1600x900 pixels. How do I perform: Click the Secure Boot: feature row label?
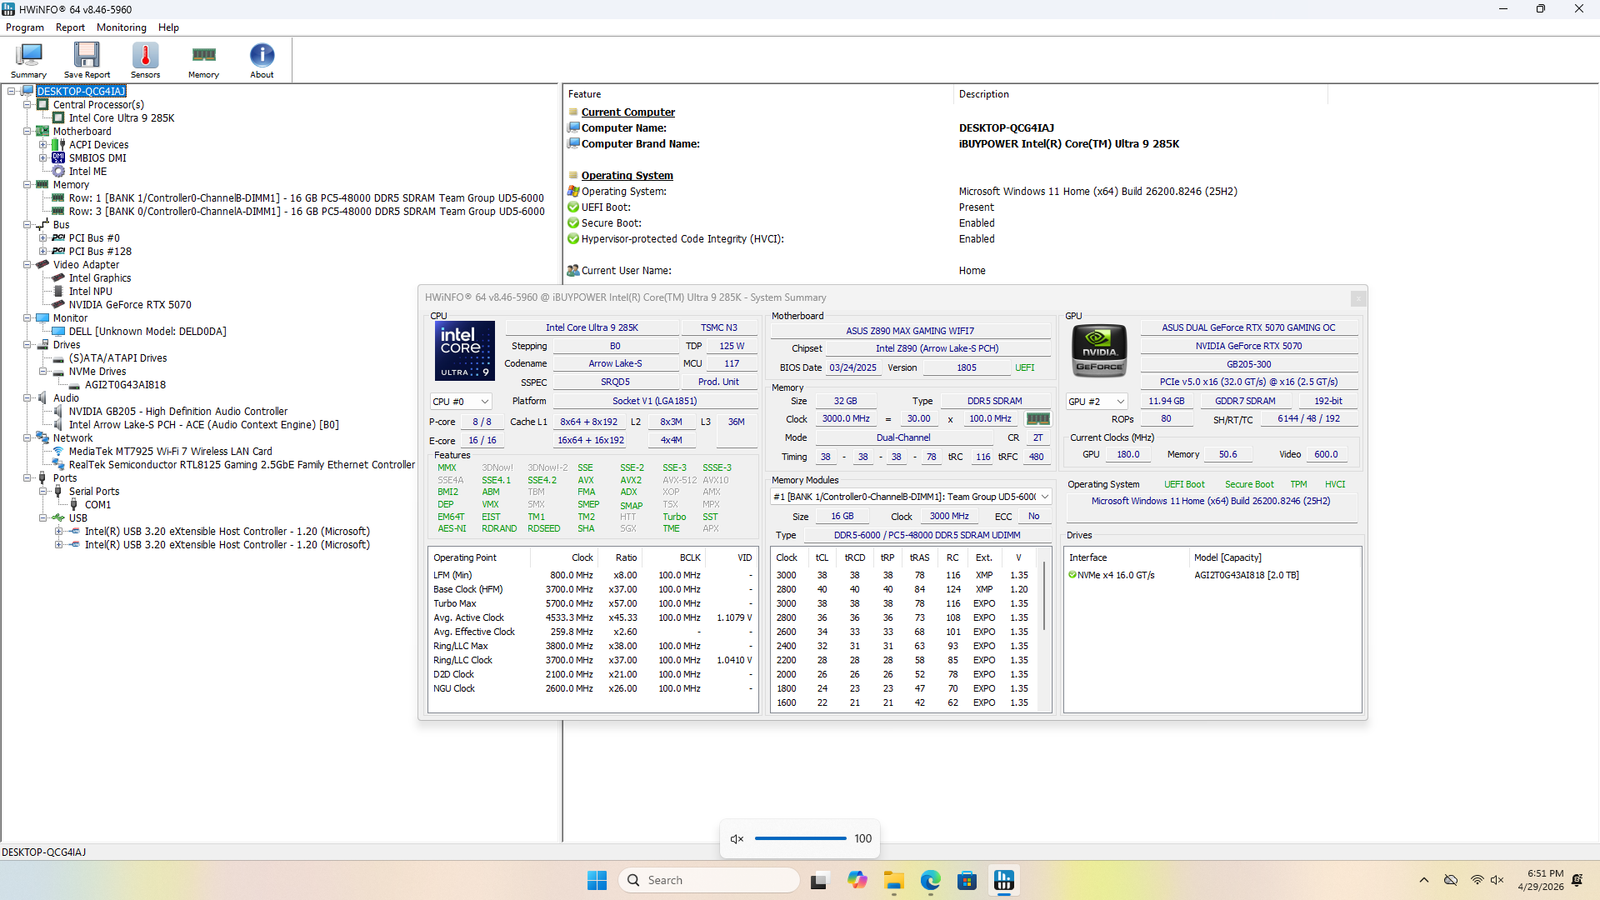pyautogui.click(x=611, y=223)
